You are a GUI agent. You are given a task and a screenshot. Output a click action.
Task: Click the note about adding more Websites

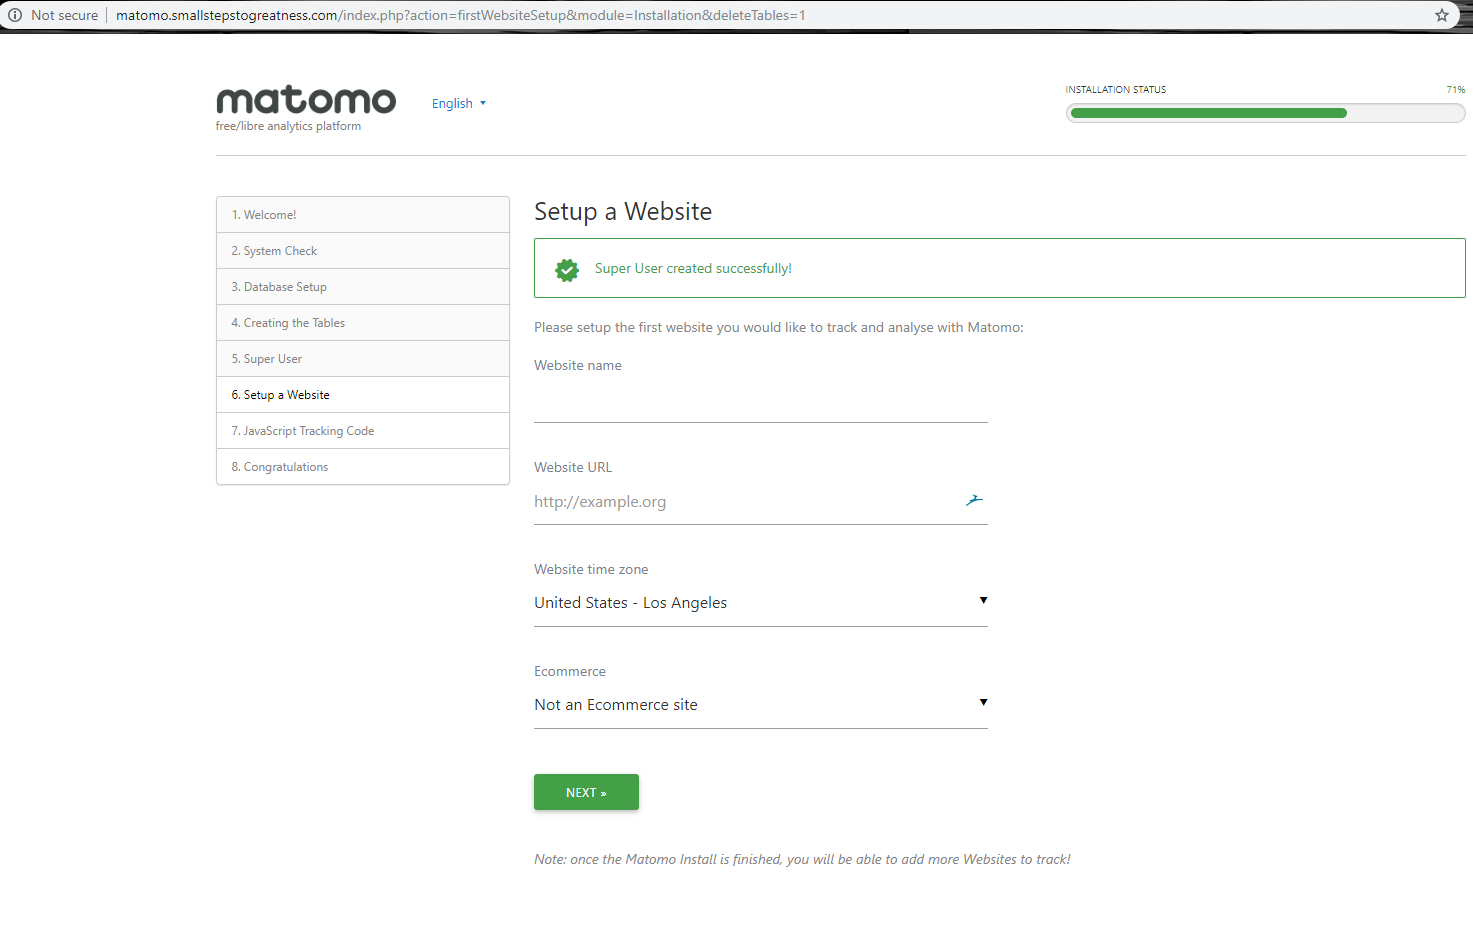coord(802,859)
